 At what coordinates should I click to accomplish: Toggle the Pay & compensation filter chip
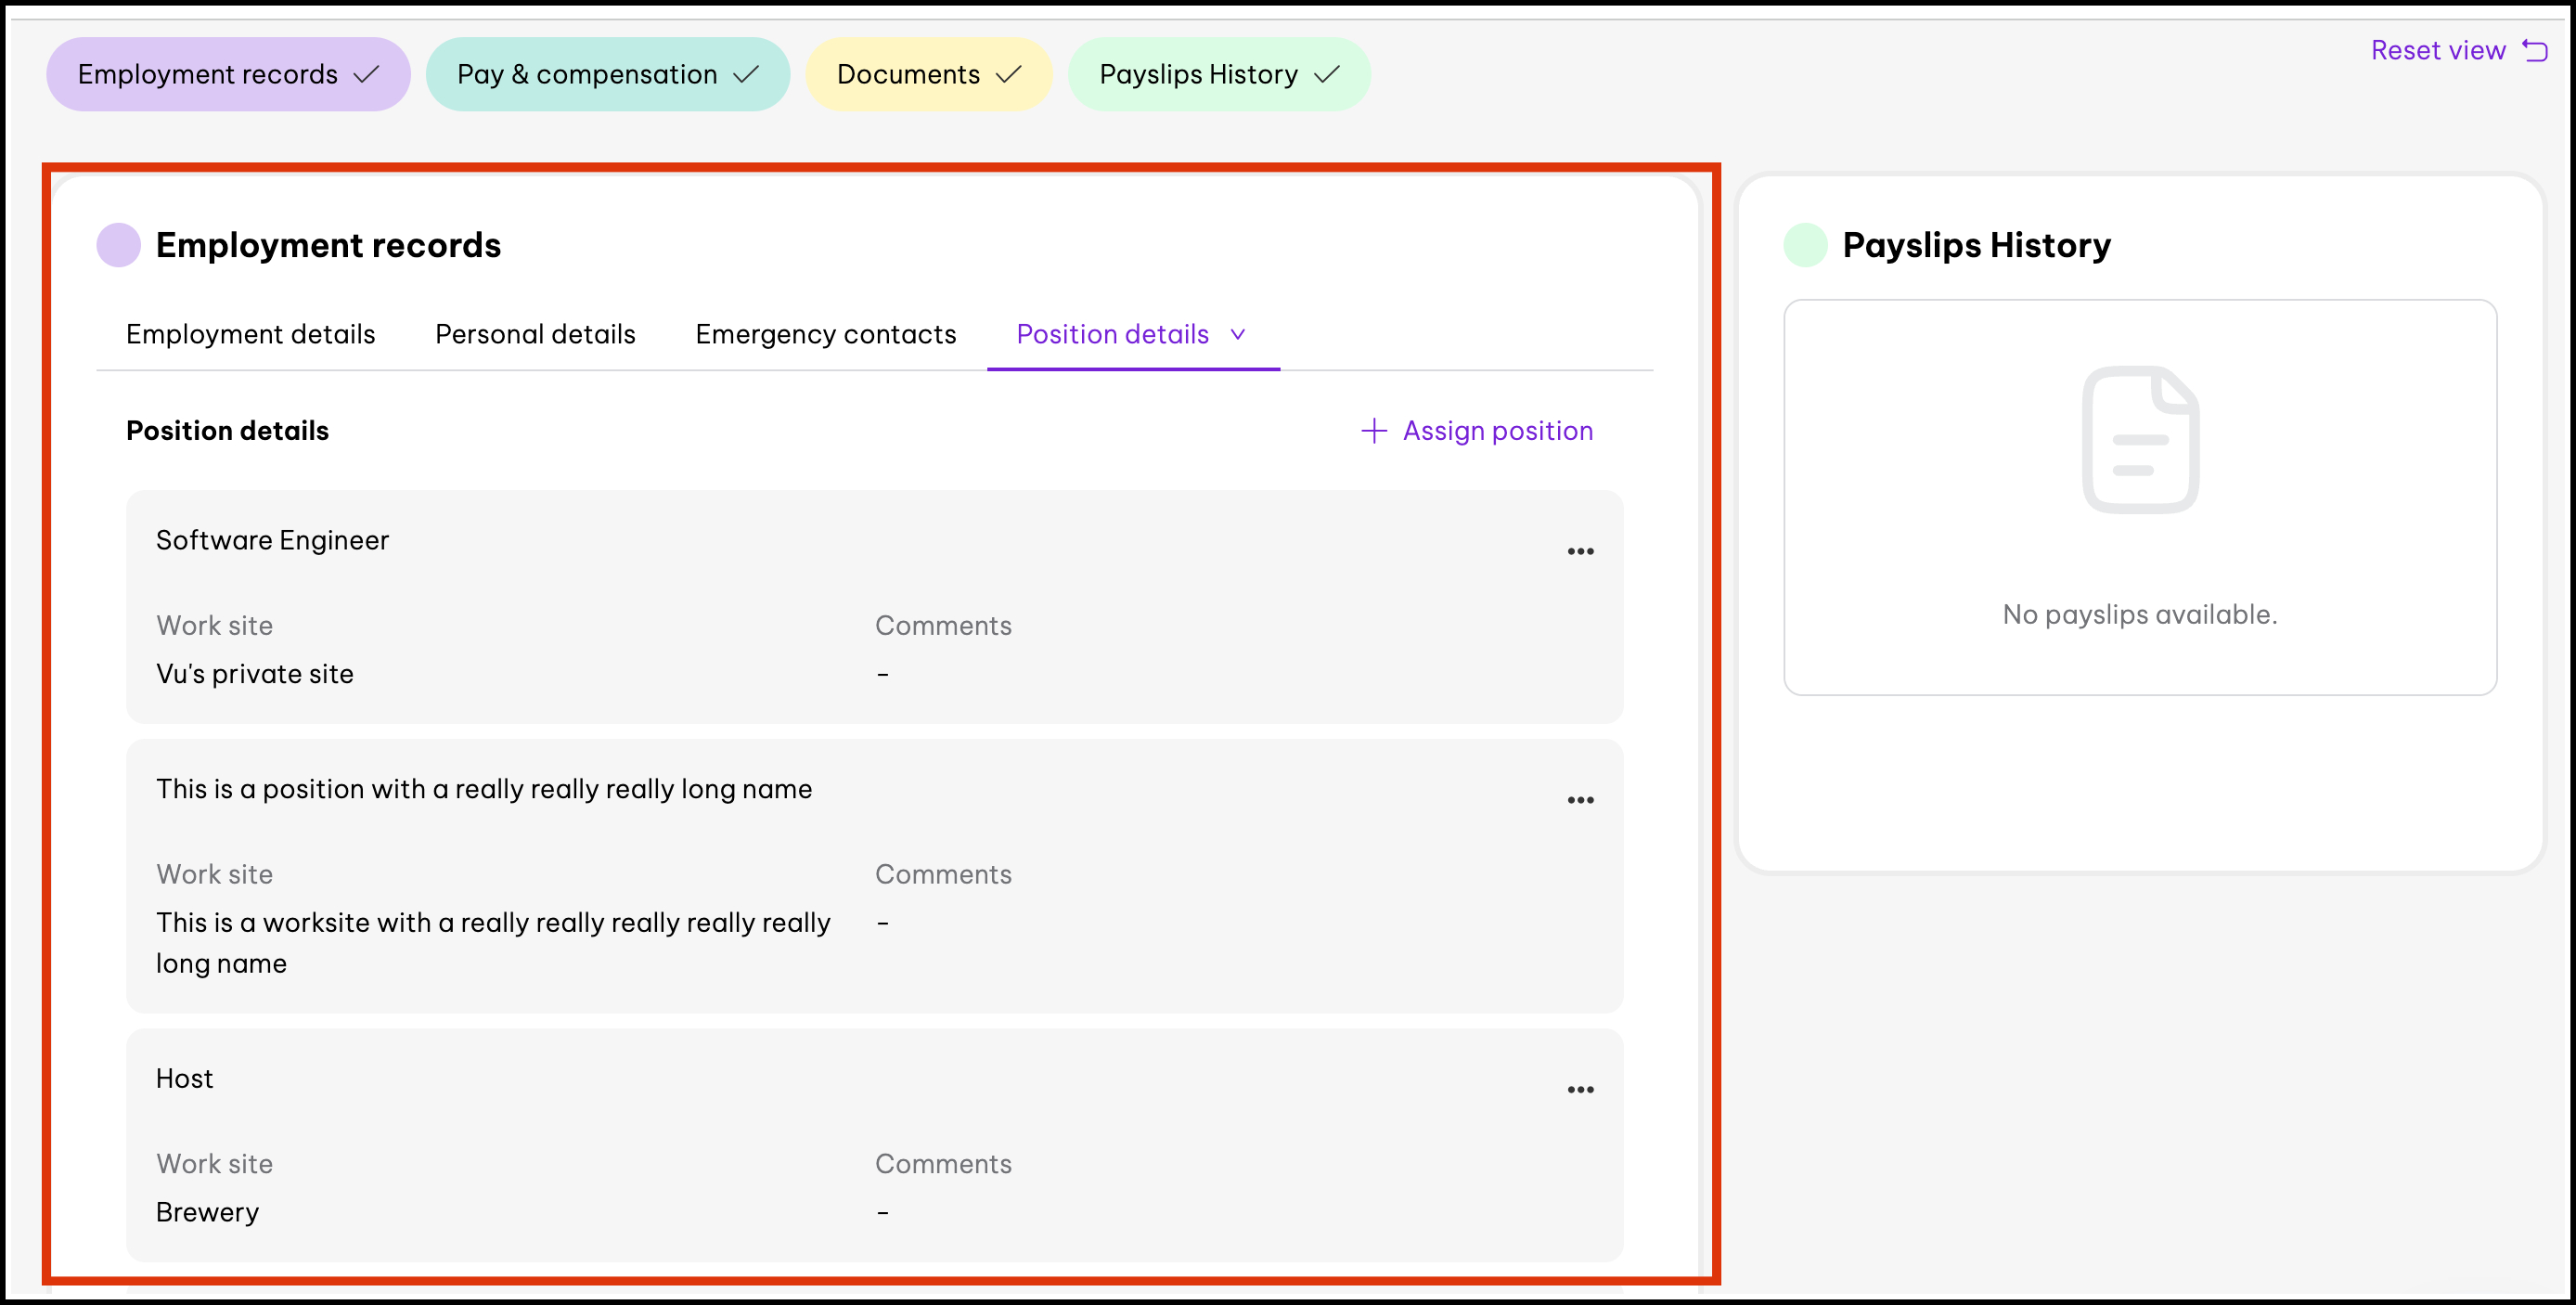[607, 74]
